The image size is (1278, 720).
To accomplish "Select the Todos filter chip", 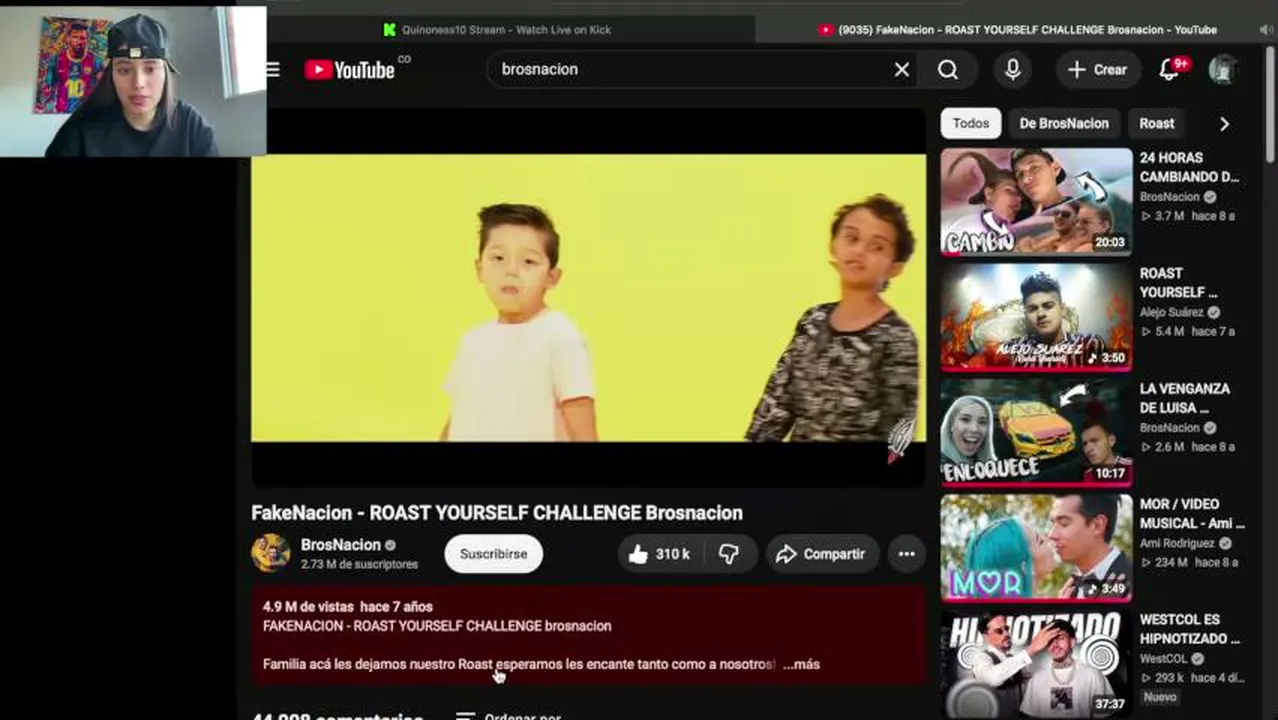I will pyautogui.click(x=970, y=123).
